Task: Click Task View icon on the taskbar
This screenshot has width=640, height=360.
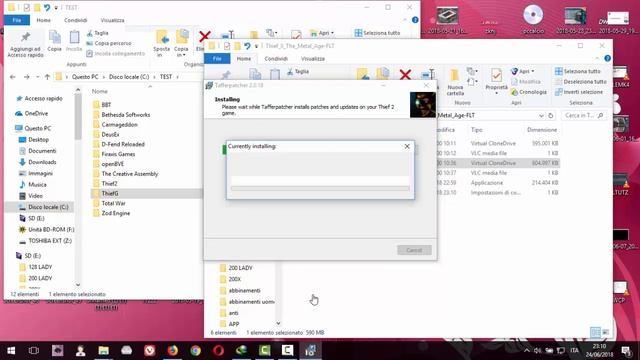Action: [34, 350]
